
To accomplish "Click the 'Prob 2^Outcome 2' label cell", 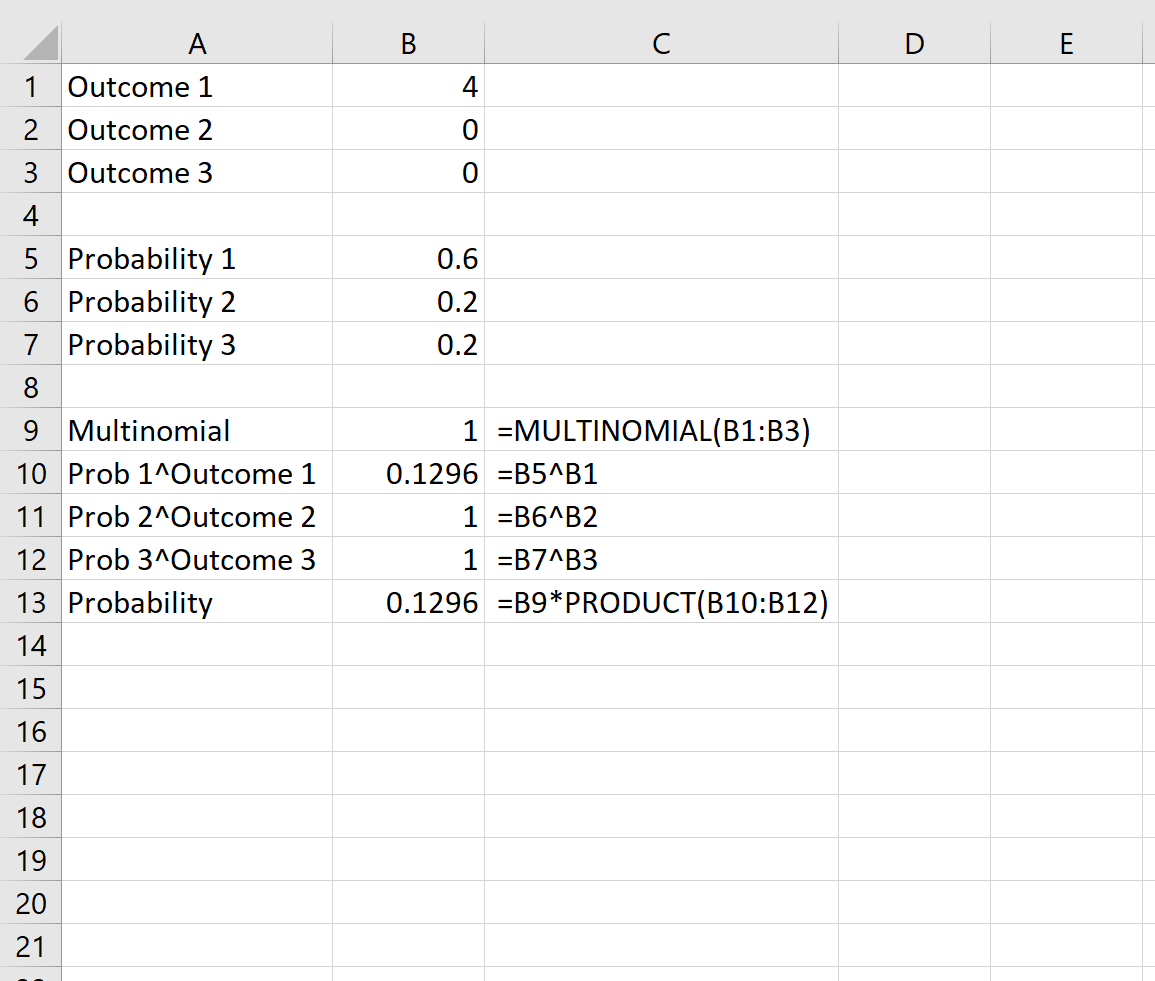I will coord(197,516).
